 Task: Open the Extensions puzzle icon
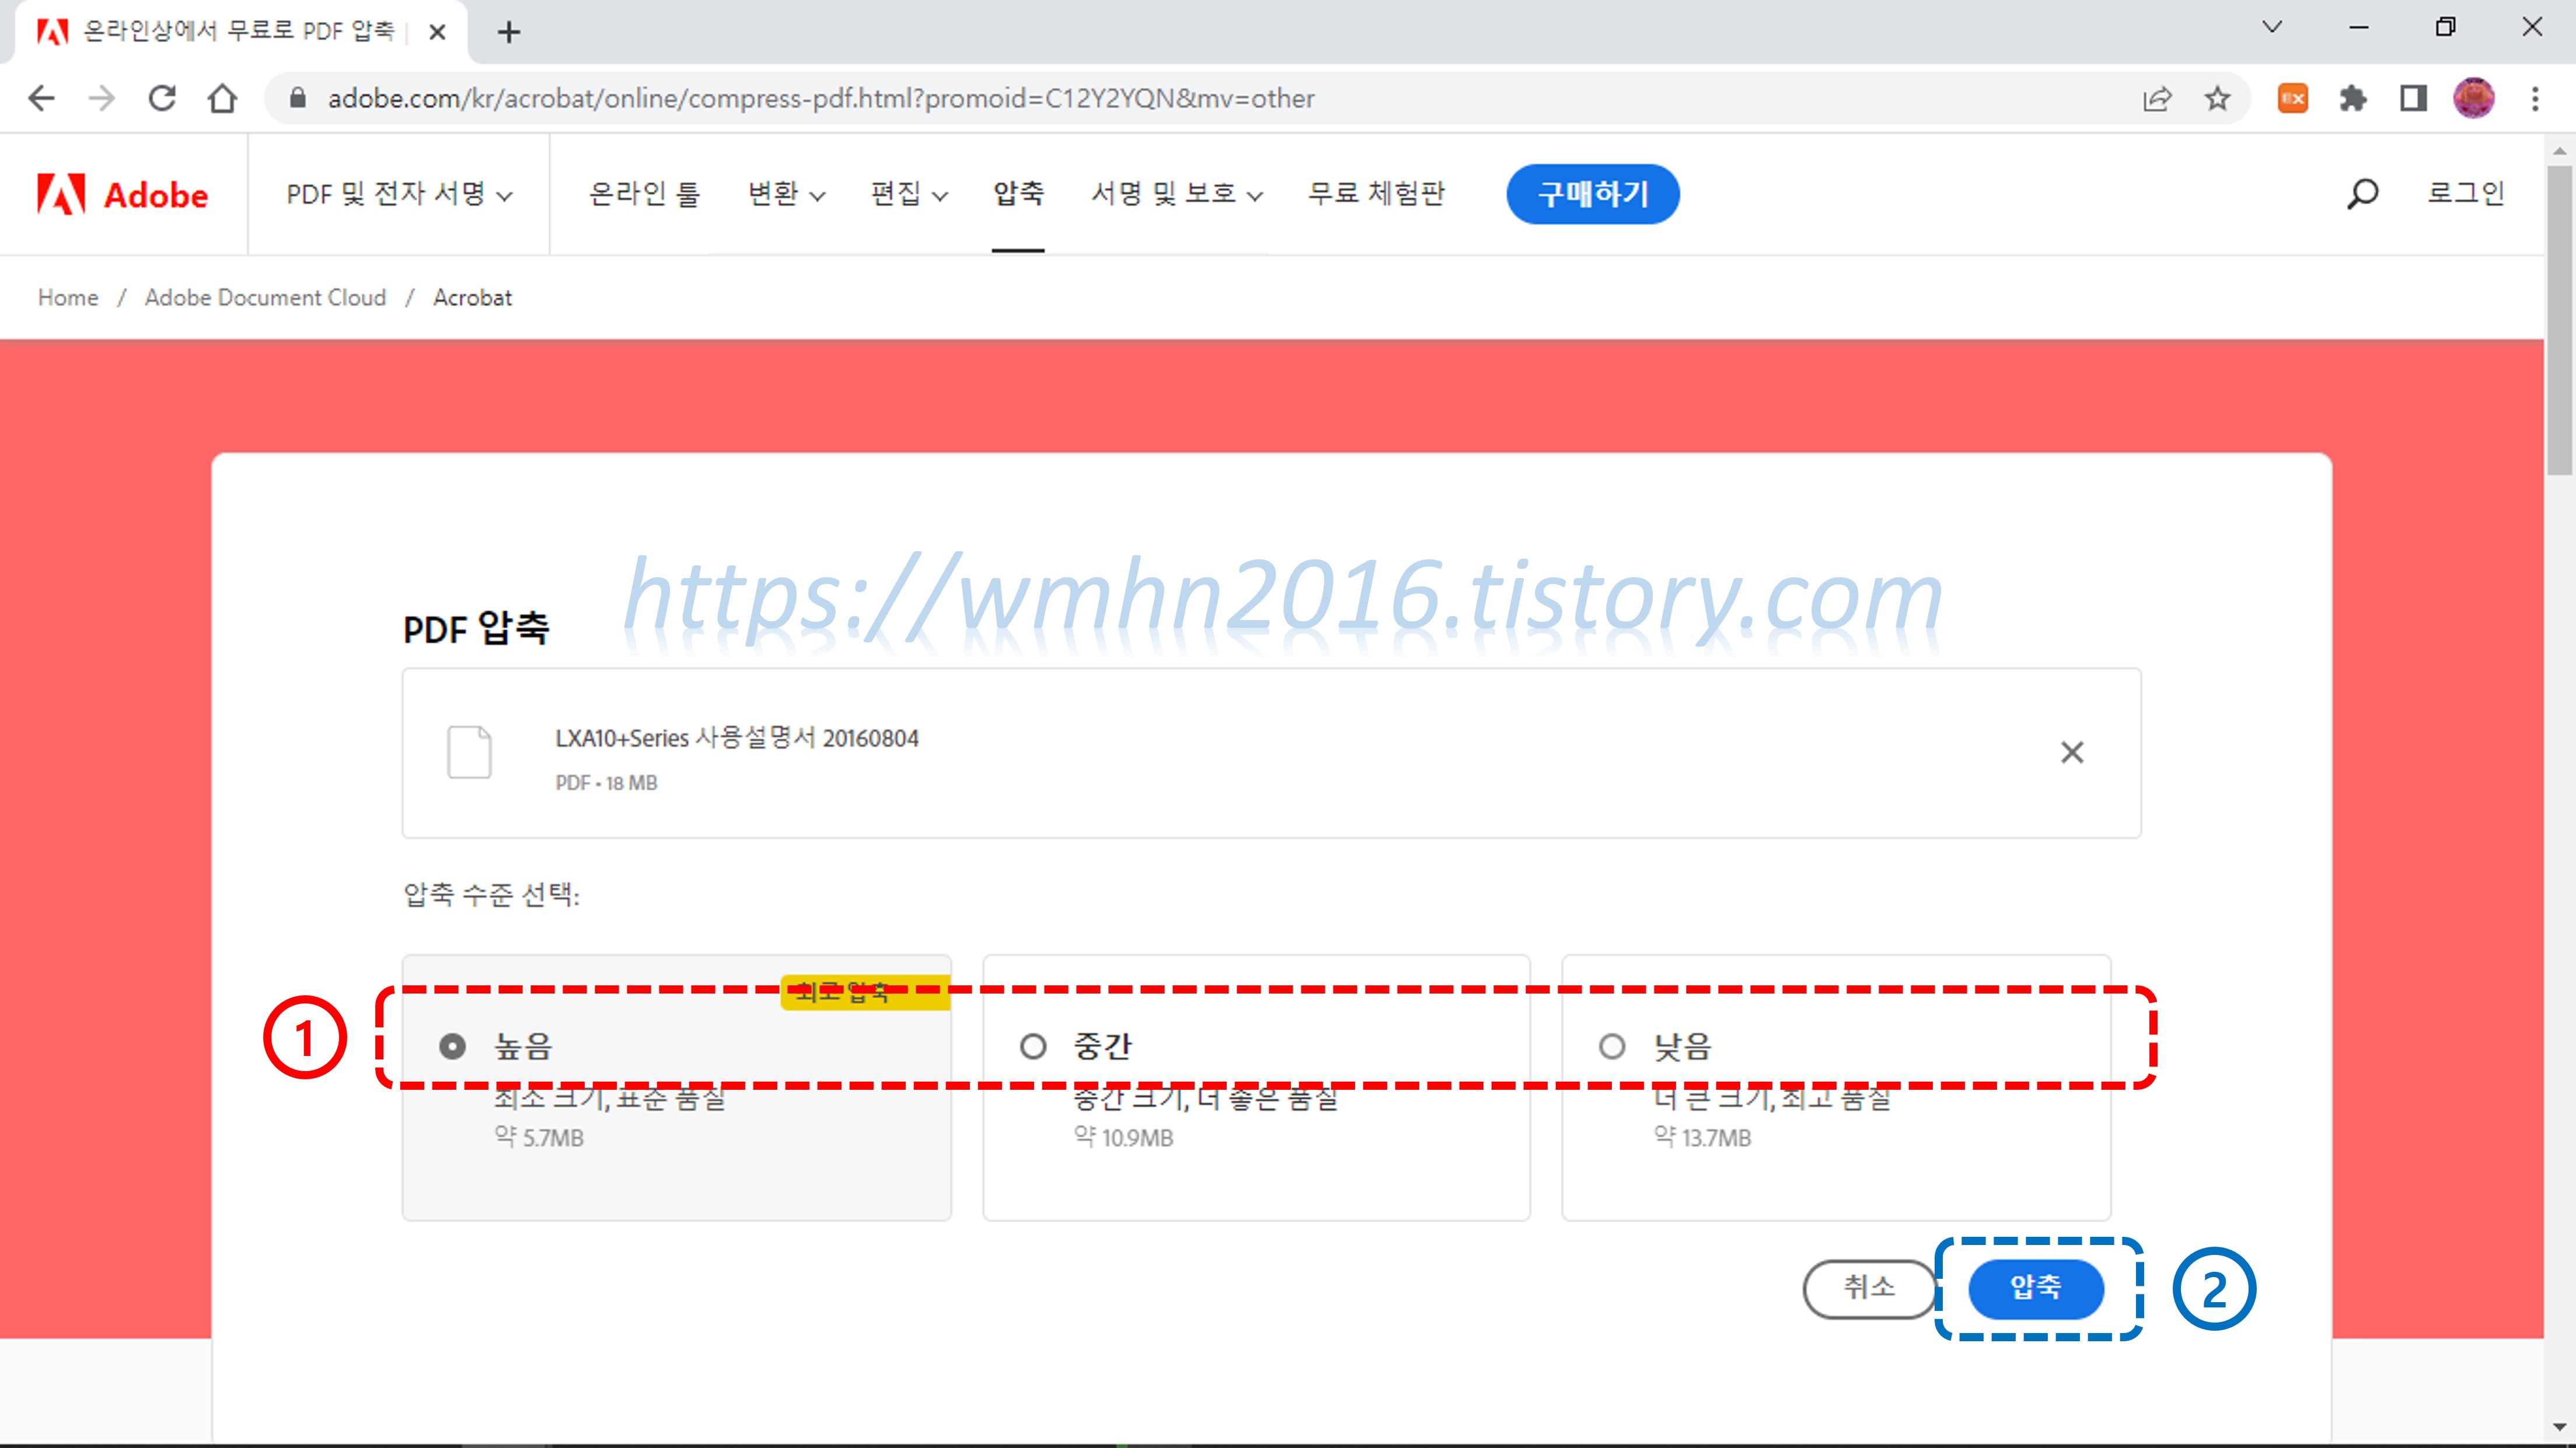tap(2353, 98)
